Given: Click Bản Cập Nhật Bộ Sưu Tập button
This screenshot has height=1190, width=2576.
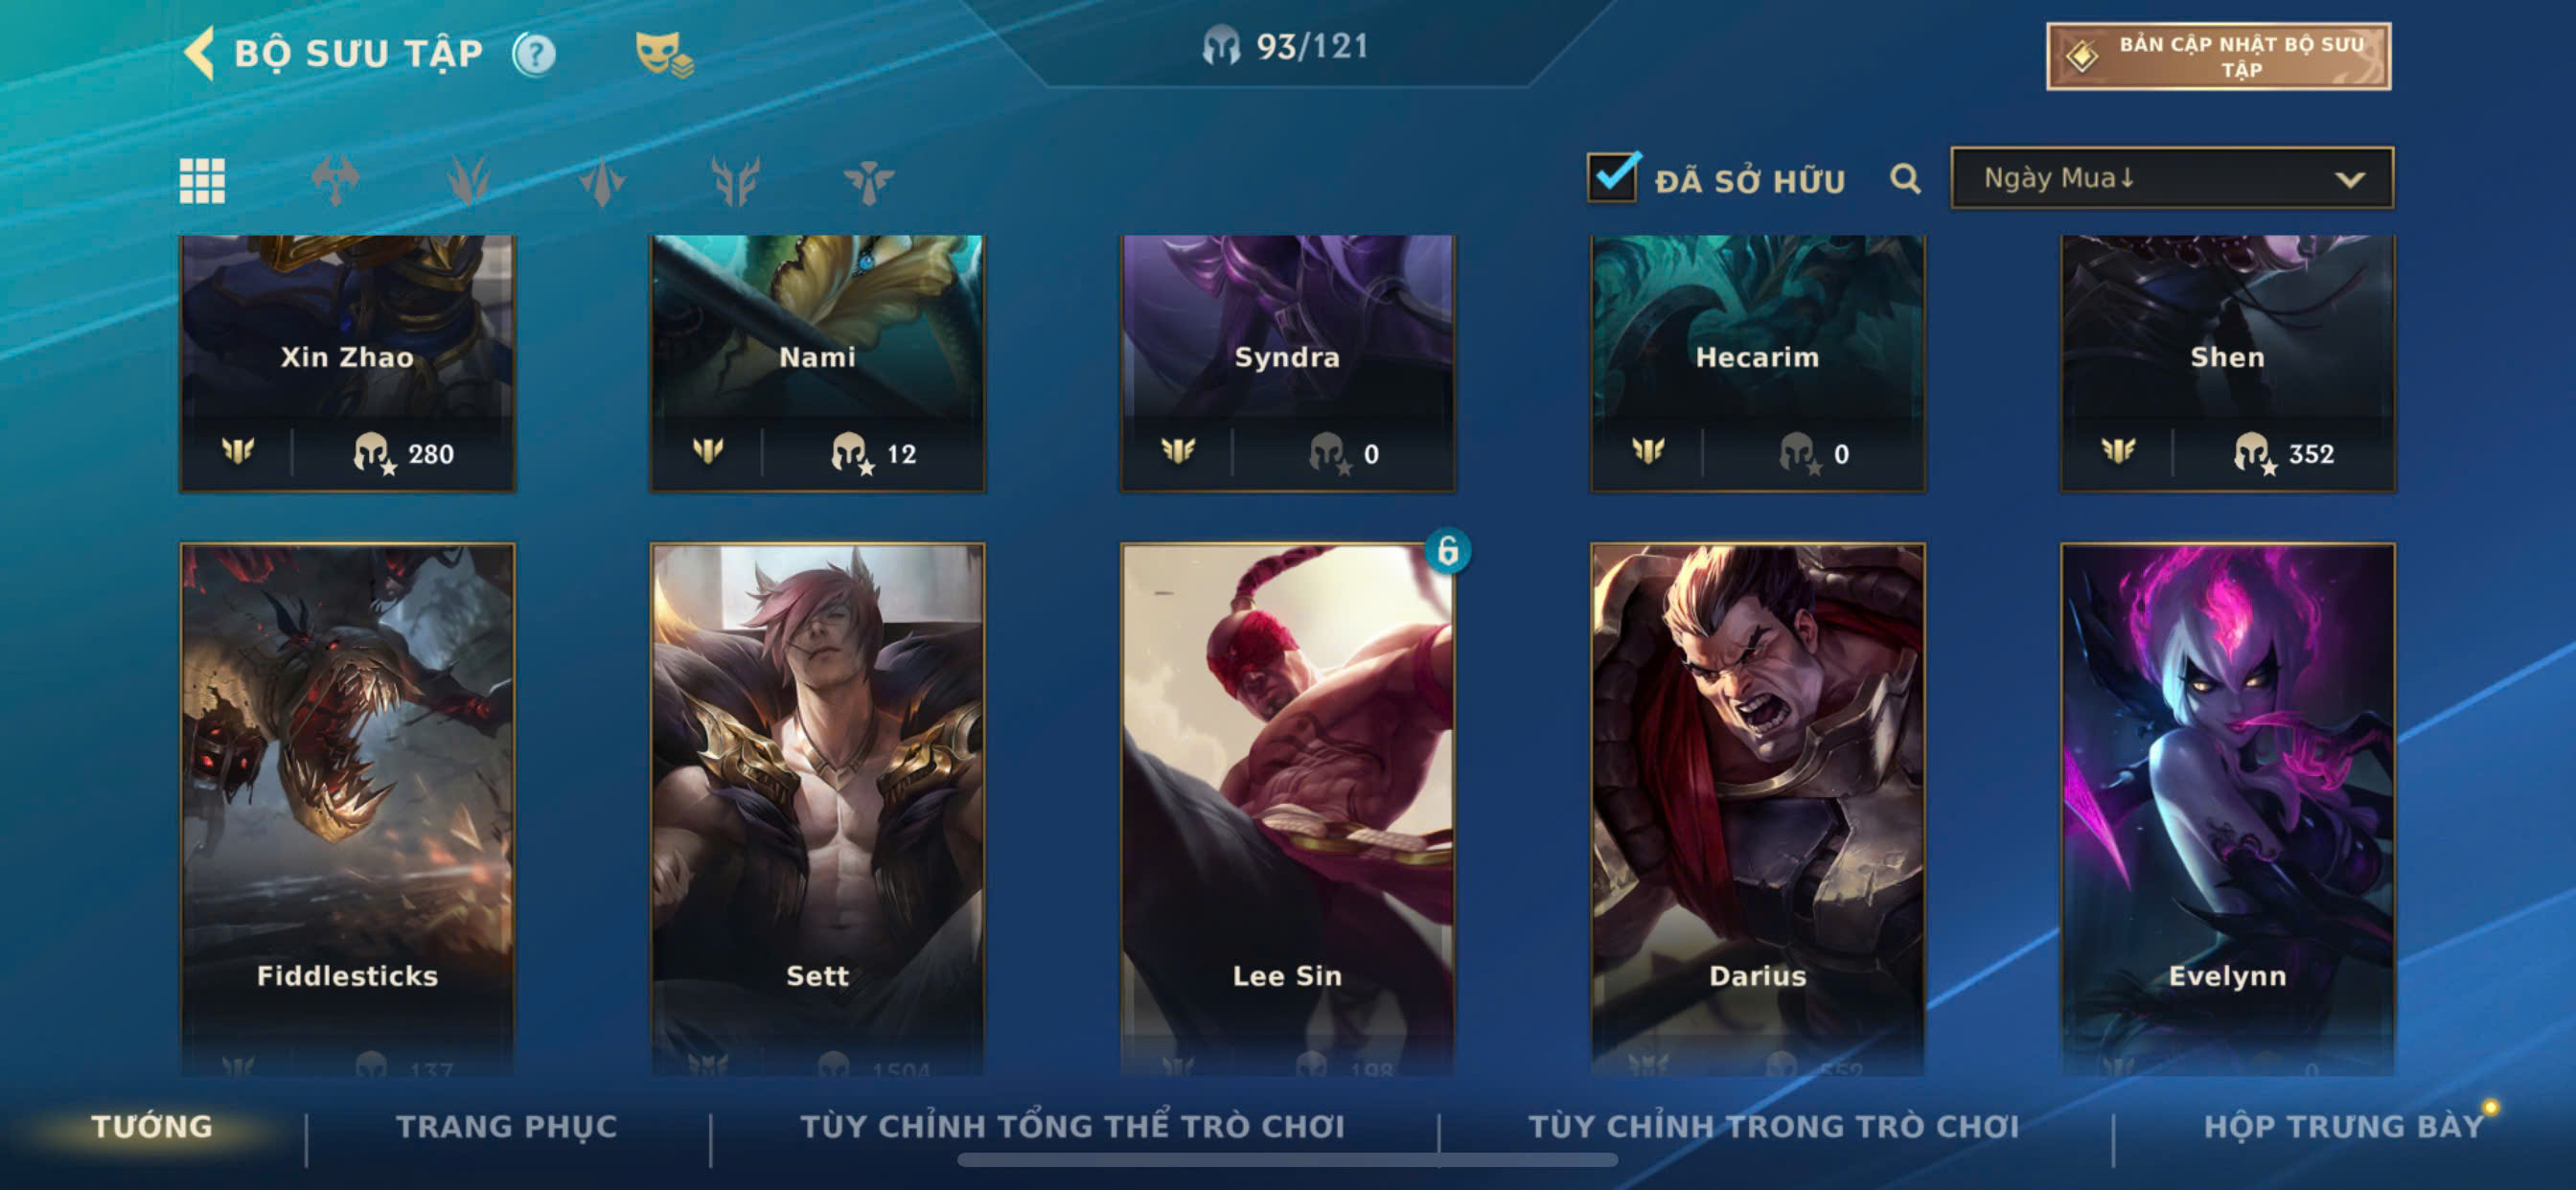Looking at the screenshot, I should 2219,56.
